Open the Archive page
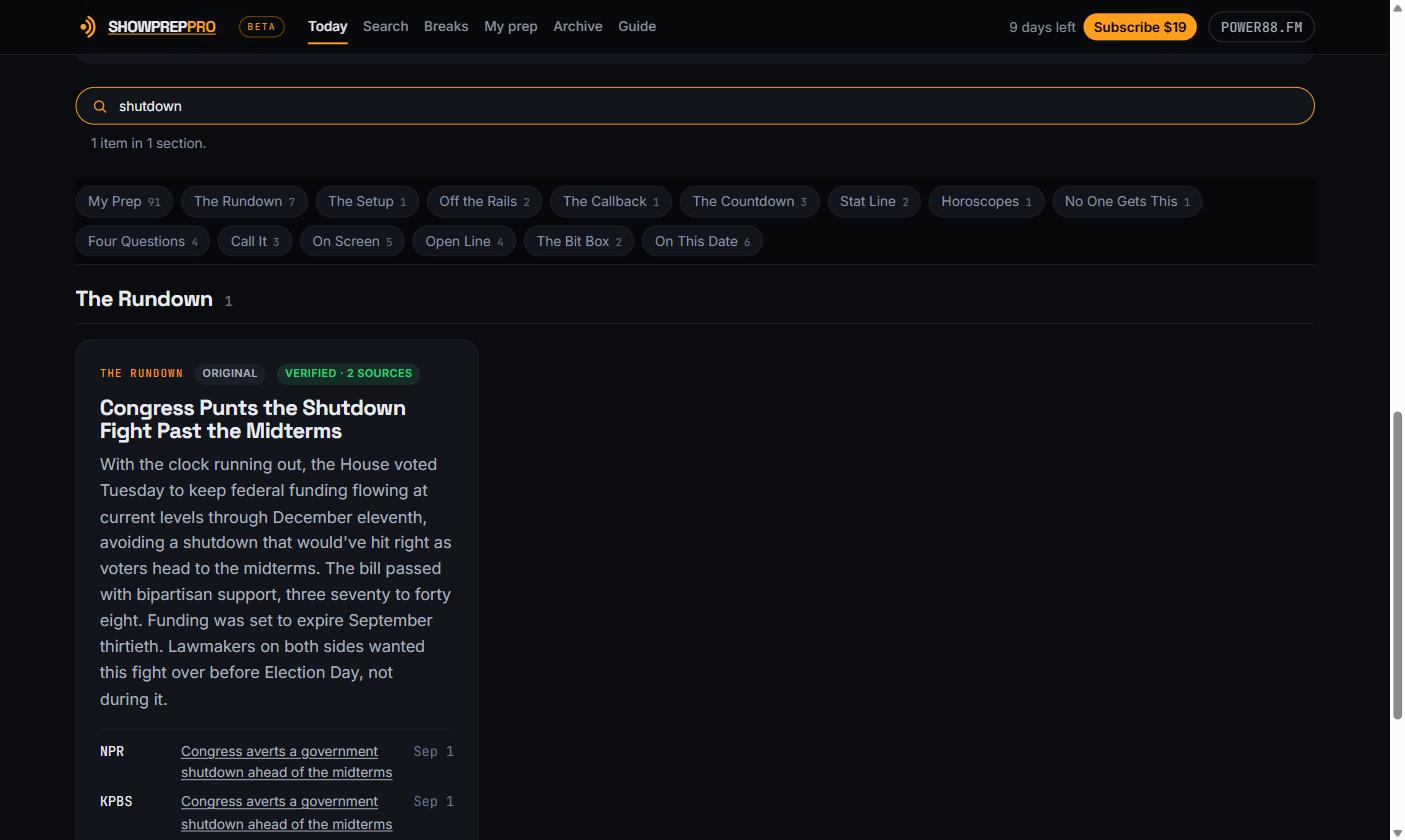Image resolution: width=1405 pixels, height=840 pixels. 578,26
